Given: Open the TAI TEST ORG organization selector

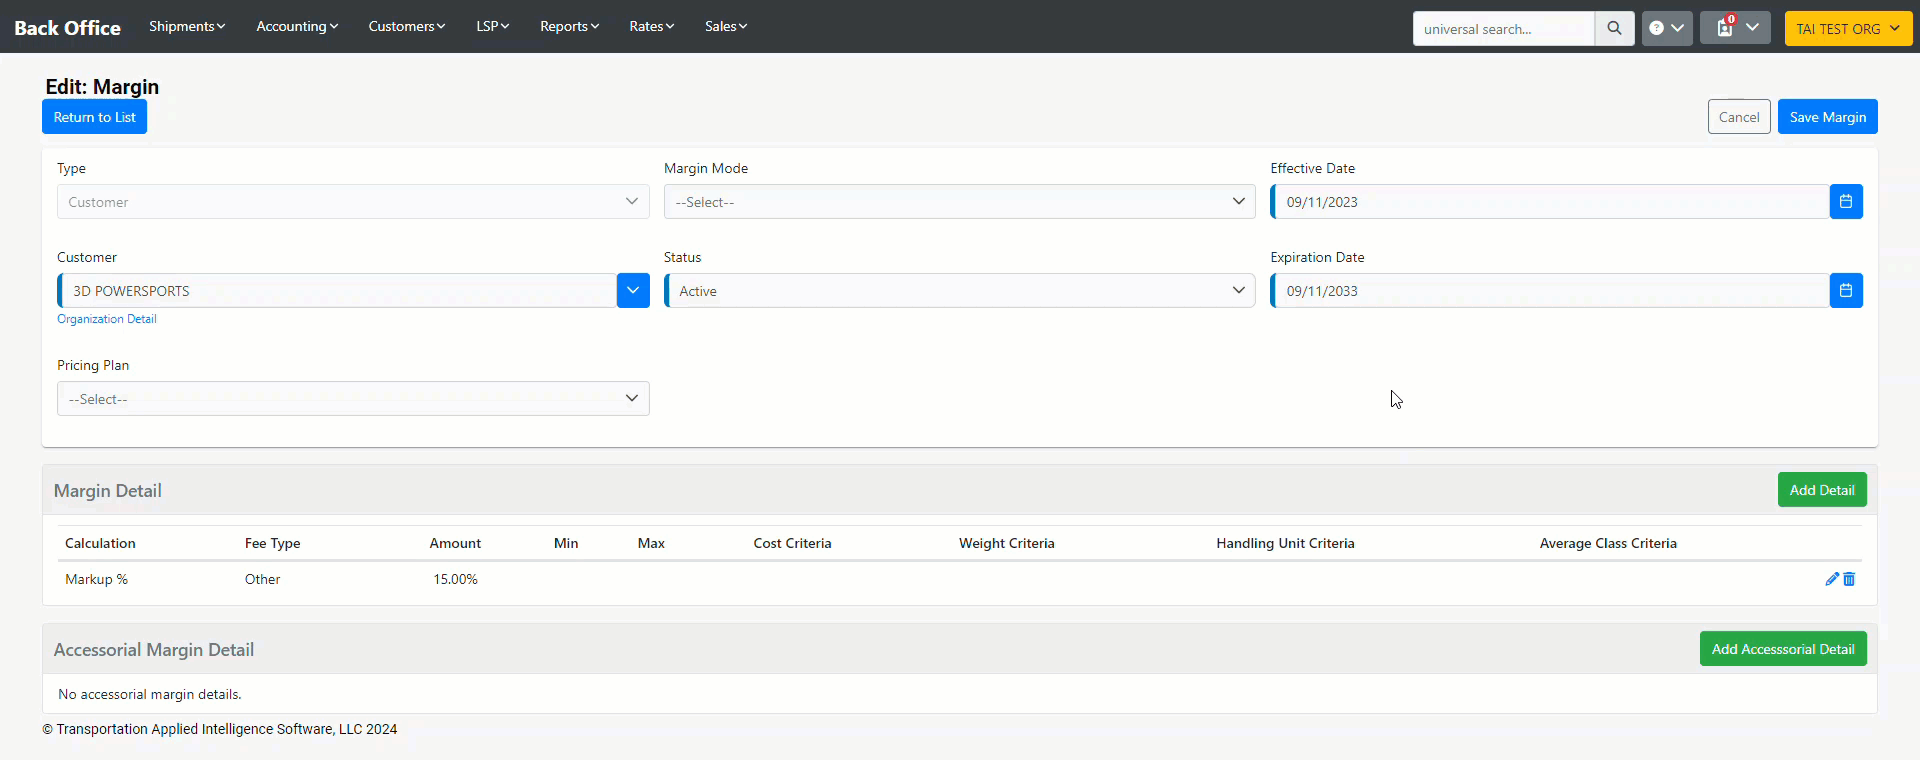Looking at the screenshot, I should click(x=1847, y=29).
